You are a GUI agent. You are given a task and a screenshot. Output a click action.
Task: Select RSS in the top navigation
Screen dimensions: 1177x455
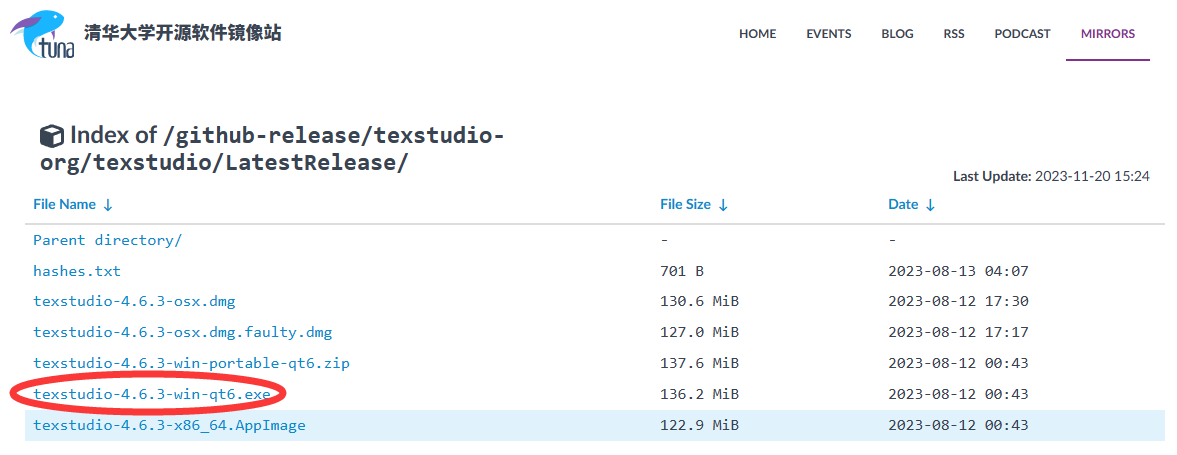[954, 34]
